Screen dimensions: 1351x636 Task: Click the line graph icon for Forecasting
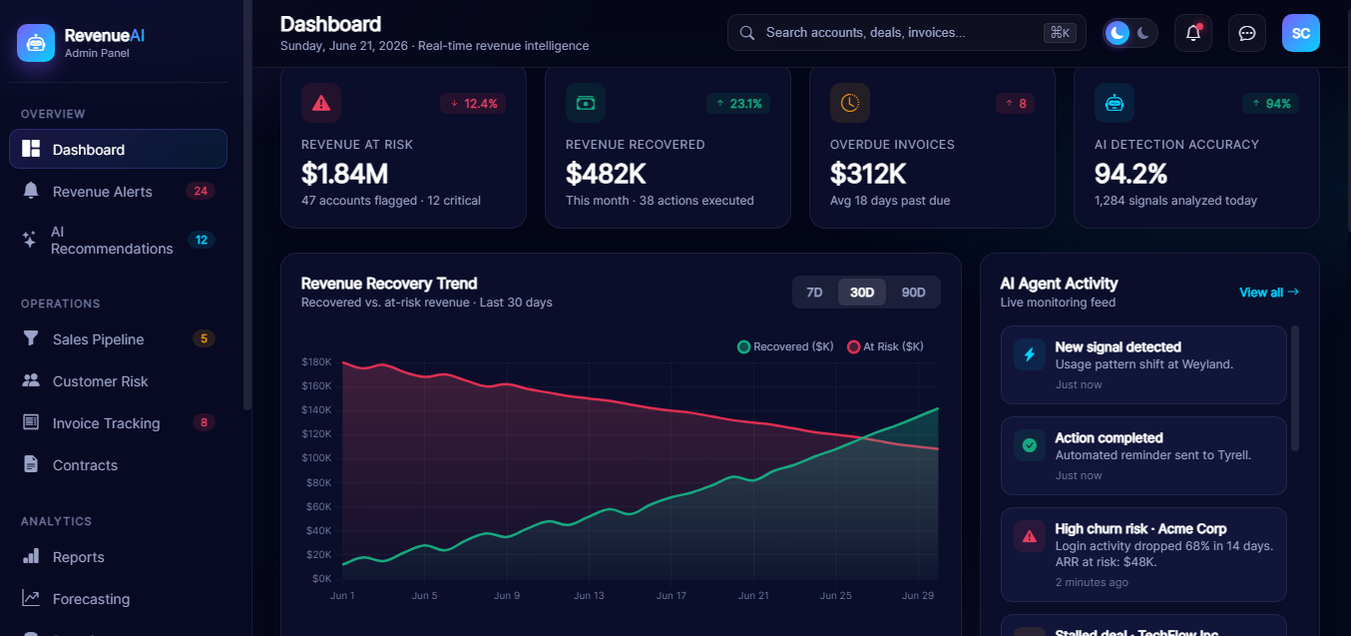31,599
